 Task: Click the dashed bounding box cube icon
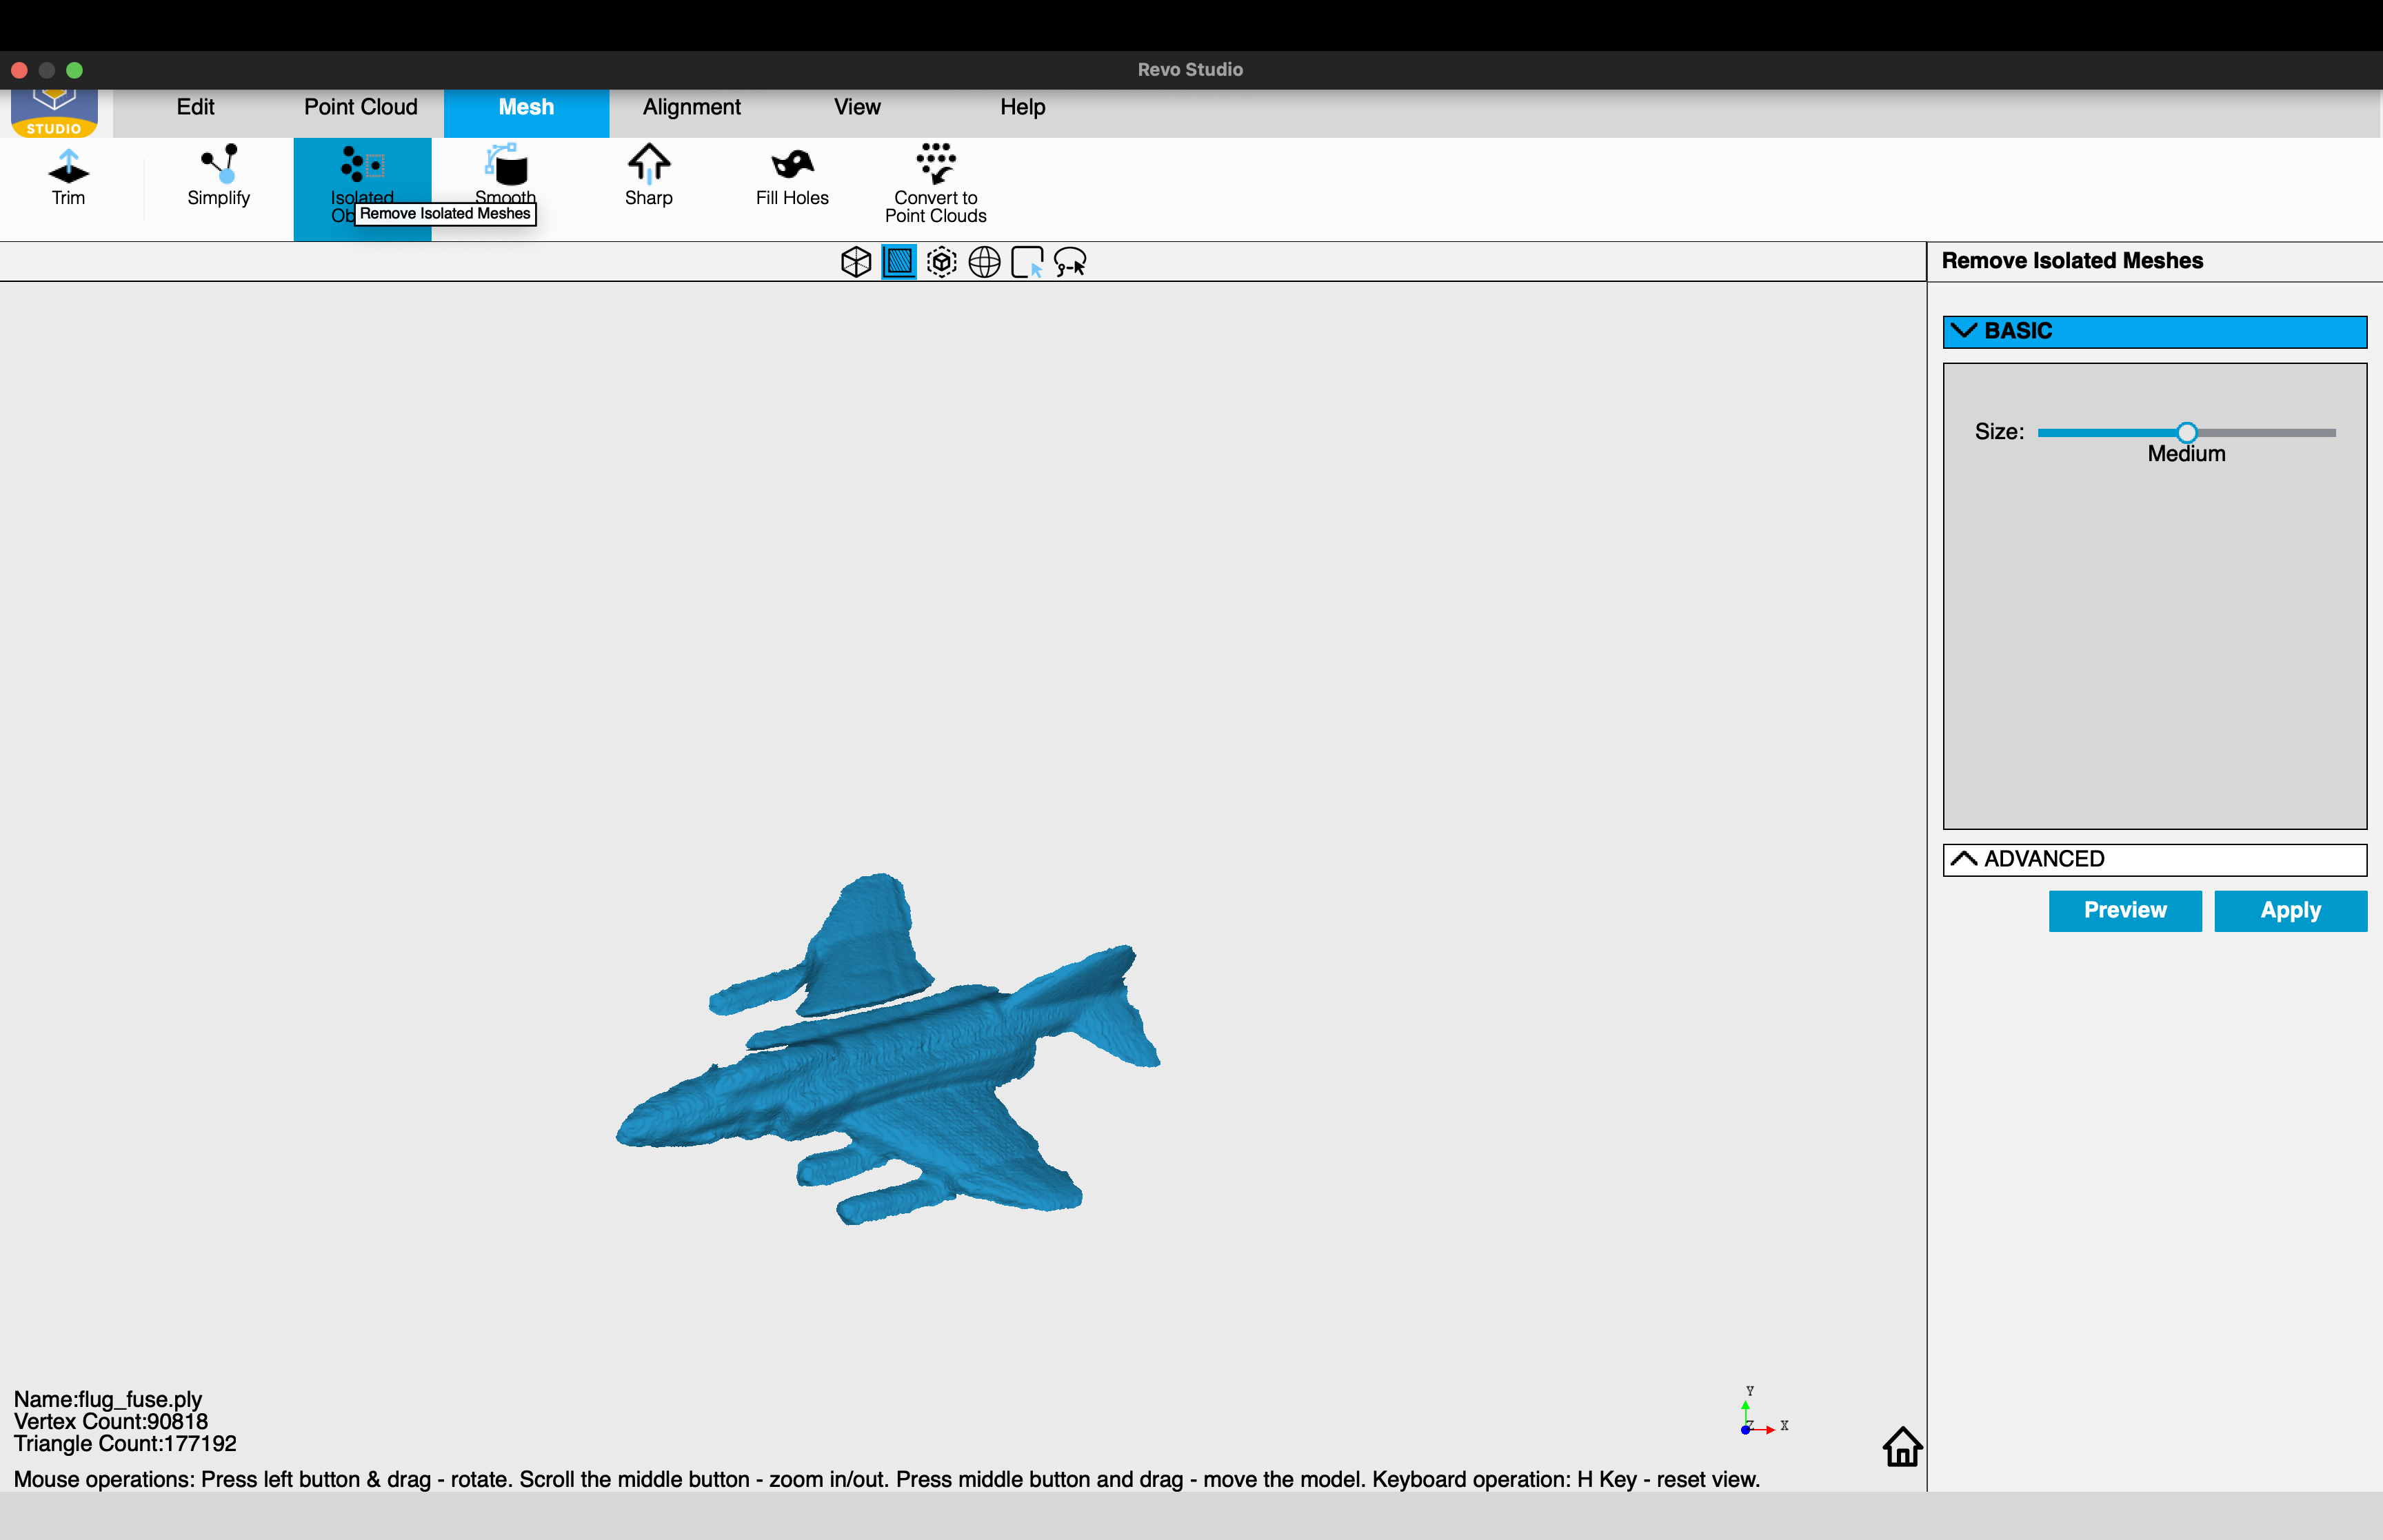941,262
